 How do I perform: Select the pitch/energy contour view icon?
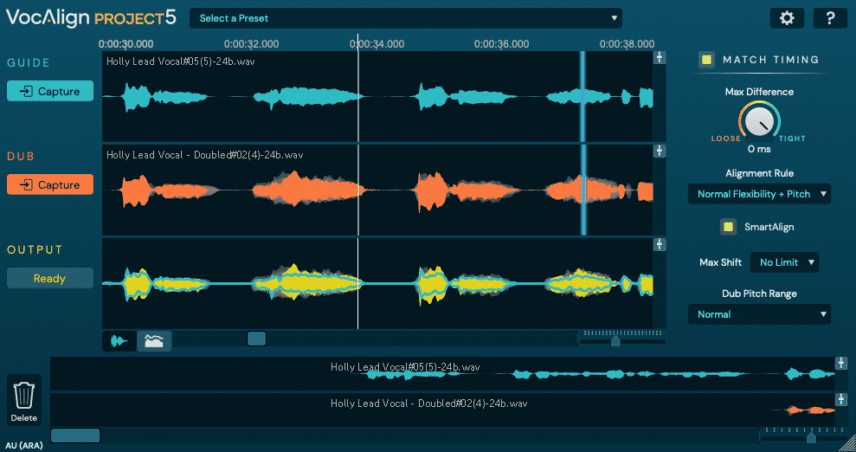[154, 341]
